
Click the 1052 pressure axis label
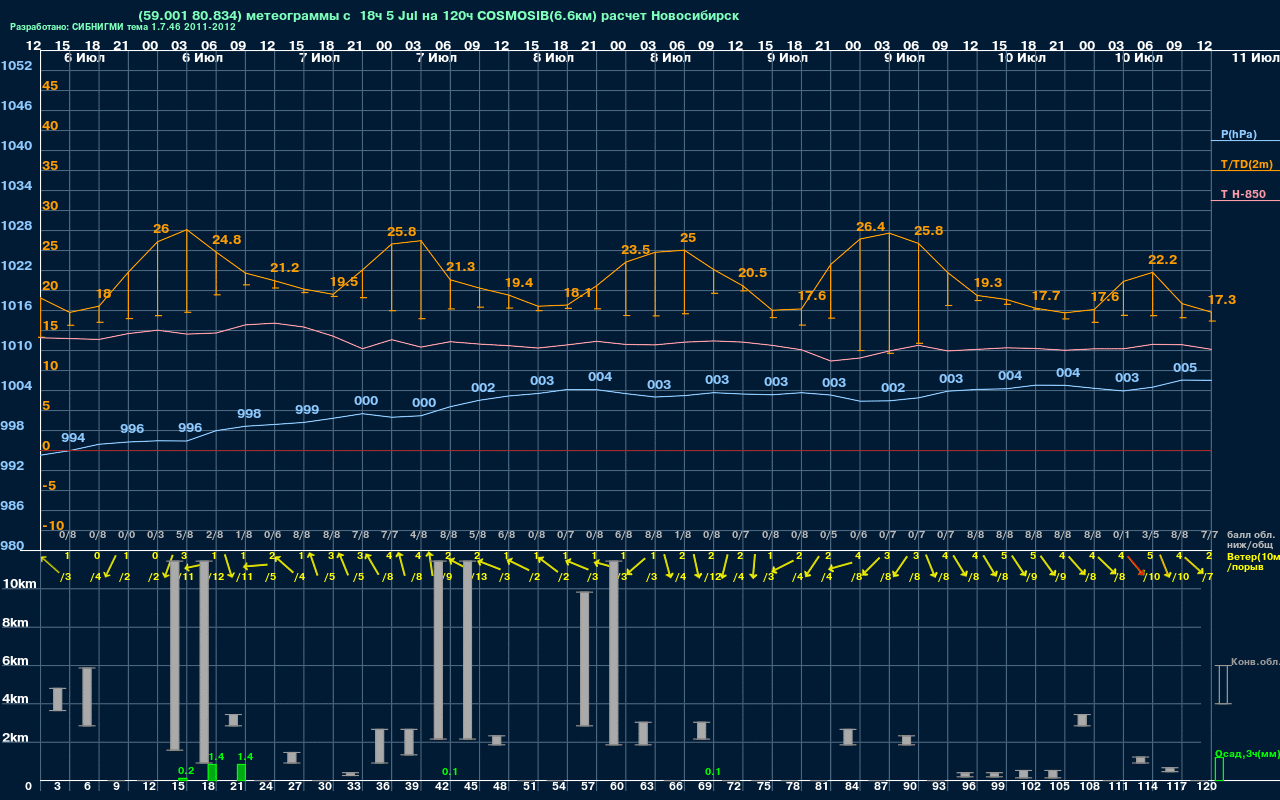point(16,66)
